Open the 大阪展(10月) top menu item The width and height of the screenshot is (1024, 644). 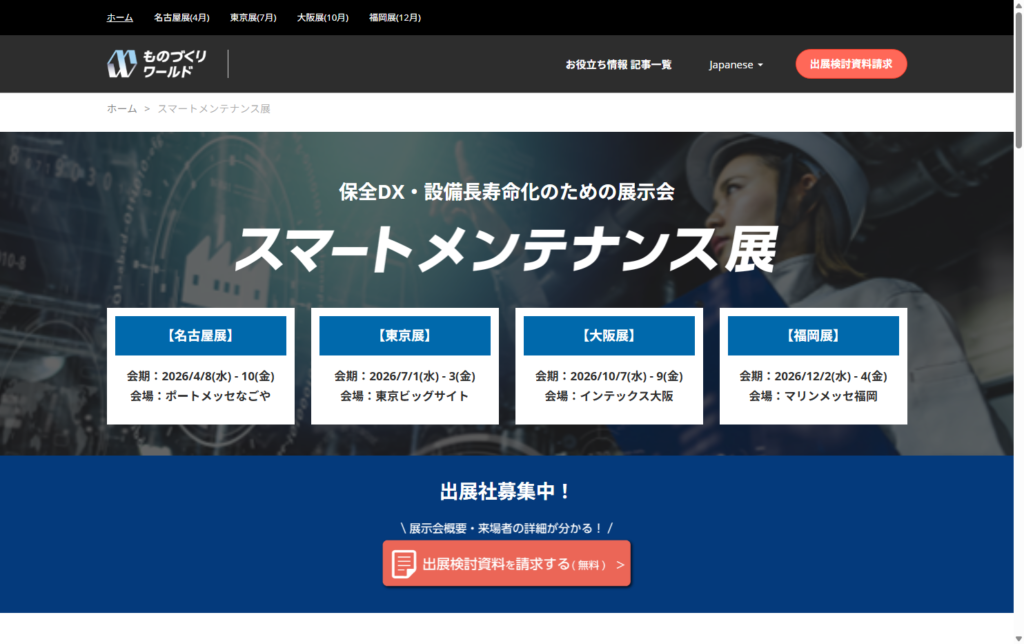coord(323,18)
